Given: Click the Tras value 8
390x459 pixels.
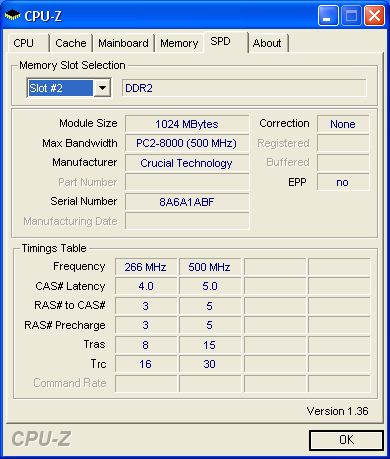Looking at the screenshot, I should (x=146, y=345).
